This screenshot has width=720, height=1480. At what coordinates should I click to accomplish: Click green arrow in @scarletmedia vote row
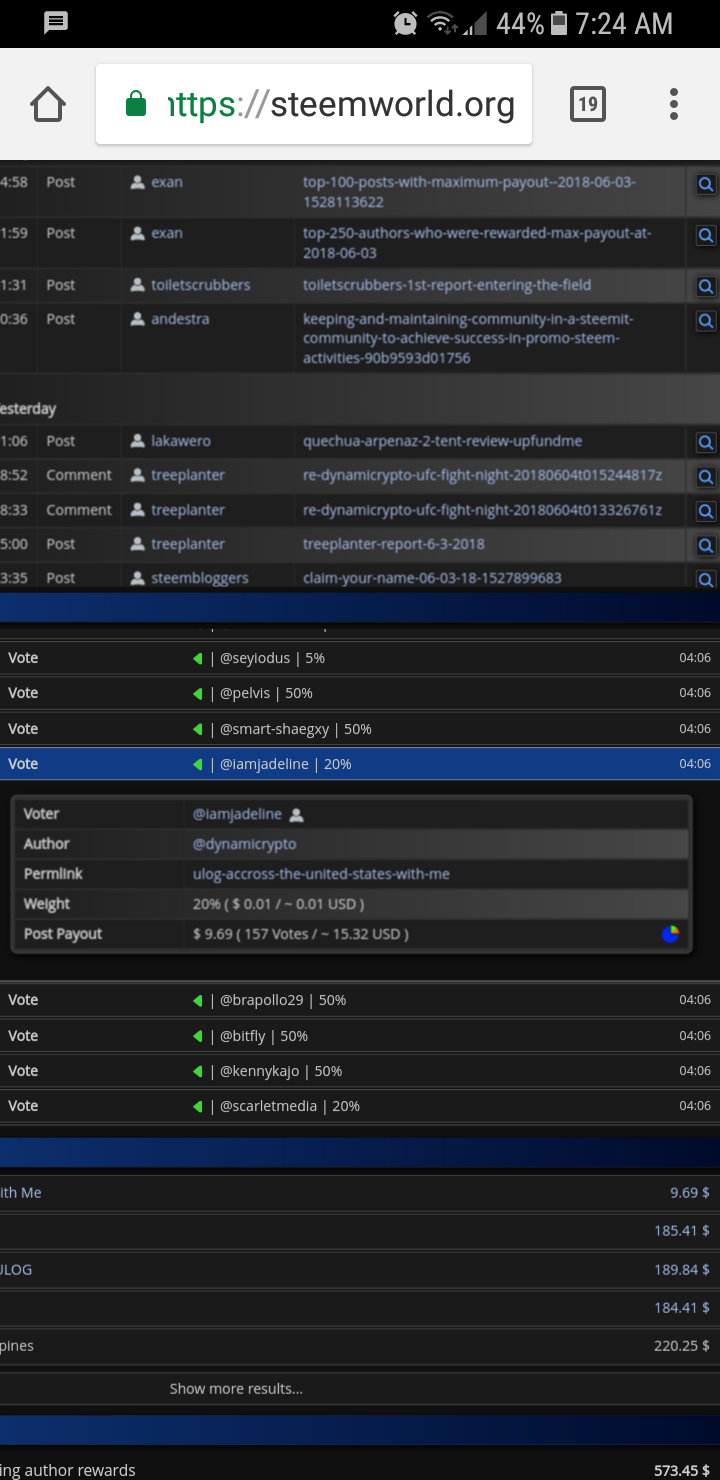click(197, 1106)
